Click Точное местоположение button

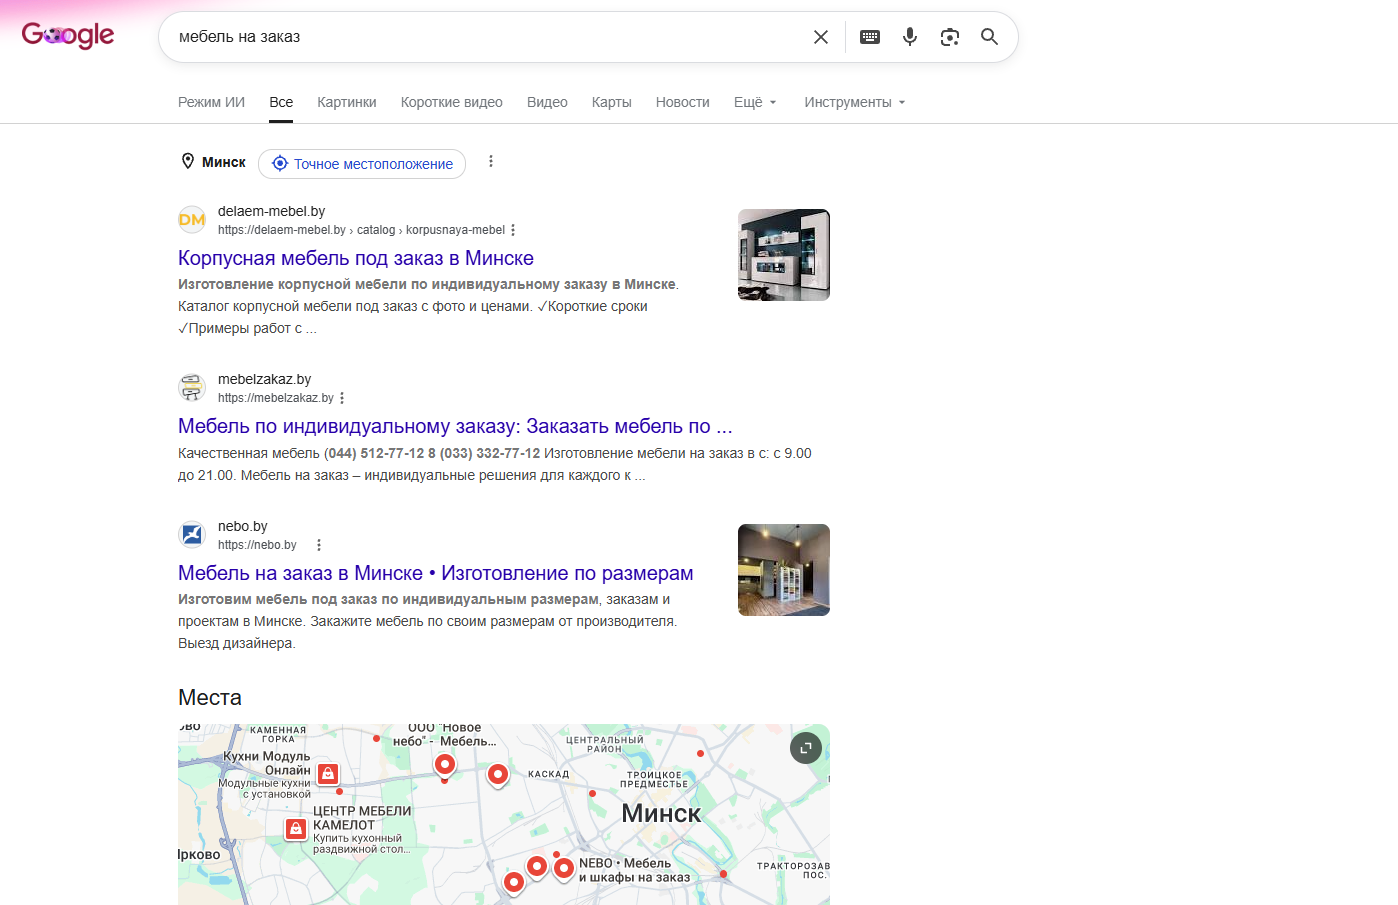tap(362, 164)
